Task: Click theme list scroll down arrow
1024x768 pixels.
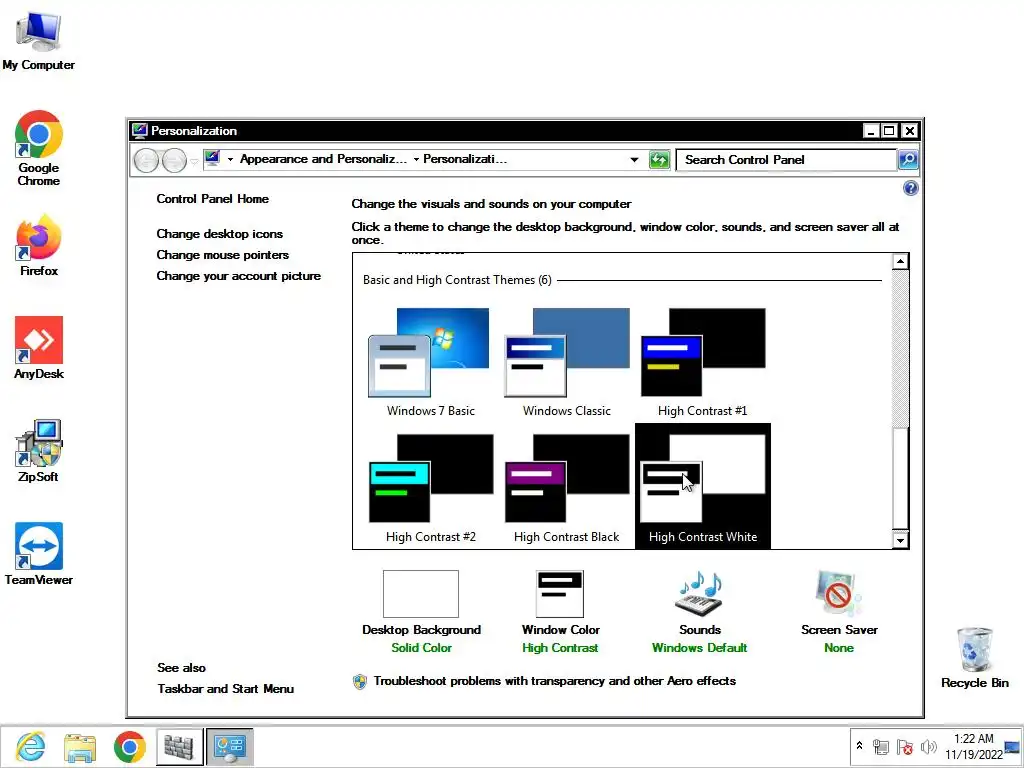Action: click(900, 540)
